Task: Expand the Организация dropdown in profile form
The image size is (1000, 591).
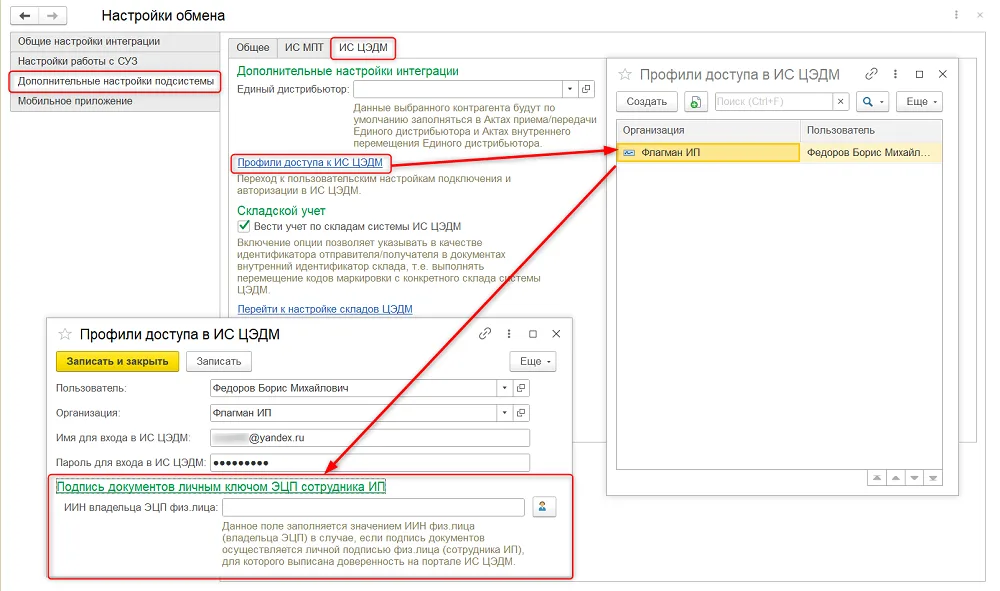Action: point(504,412)
